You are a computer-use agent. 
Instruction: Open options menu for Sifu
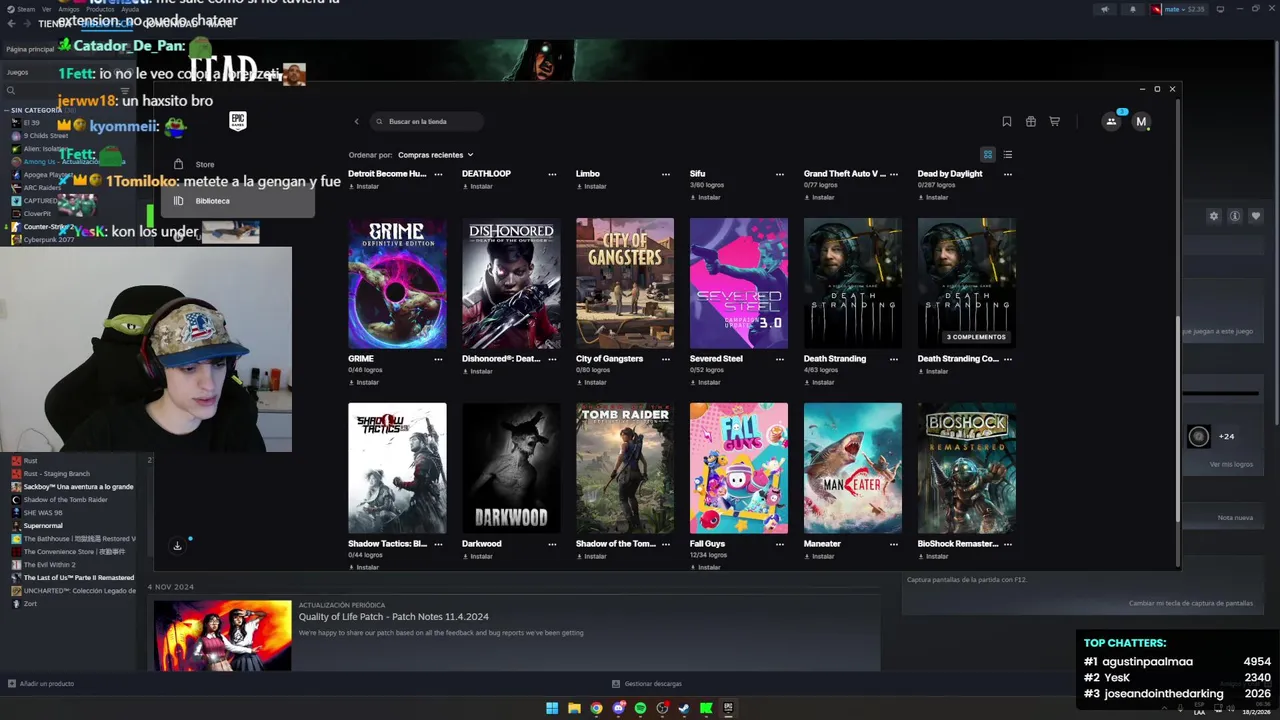click(780, 174)
